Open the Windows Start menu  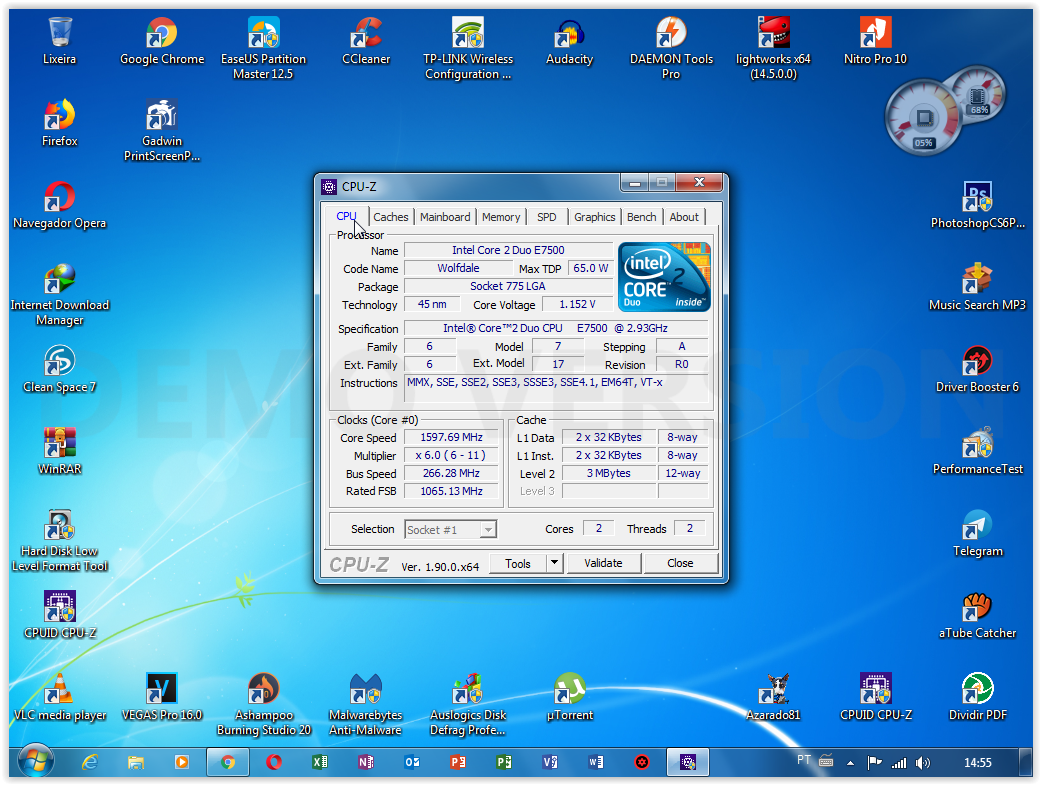[35, 762]
